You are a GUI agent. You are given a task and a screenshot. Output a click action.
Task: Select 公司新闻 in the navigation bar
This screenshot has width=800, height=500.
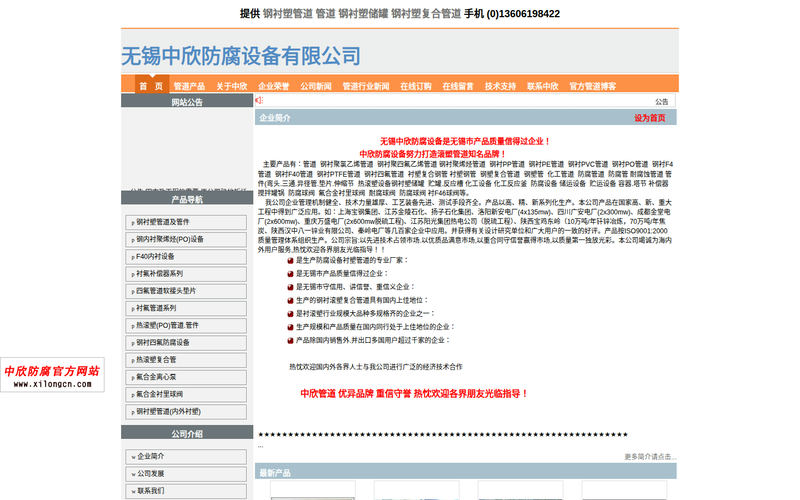(x=316, y=86)
